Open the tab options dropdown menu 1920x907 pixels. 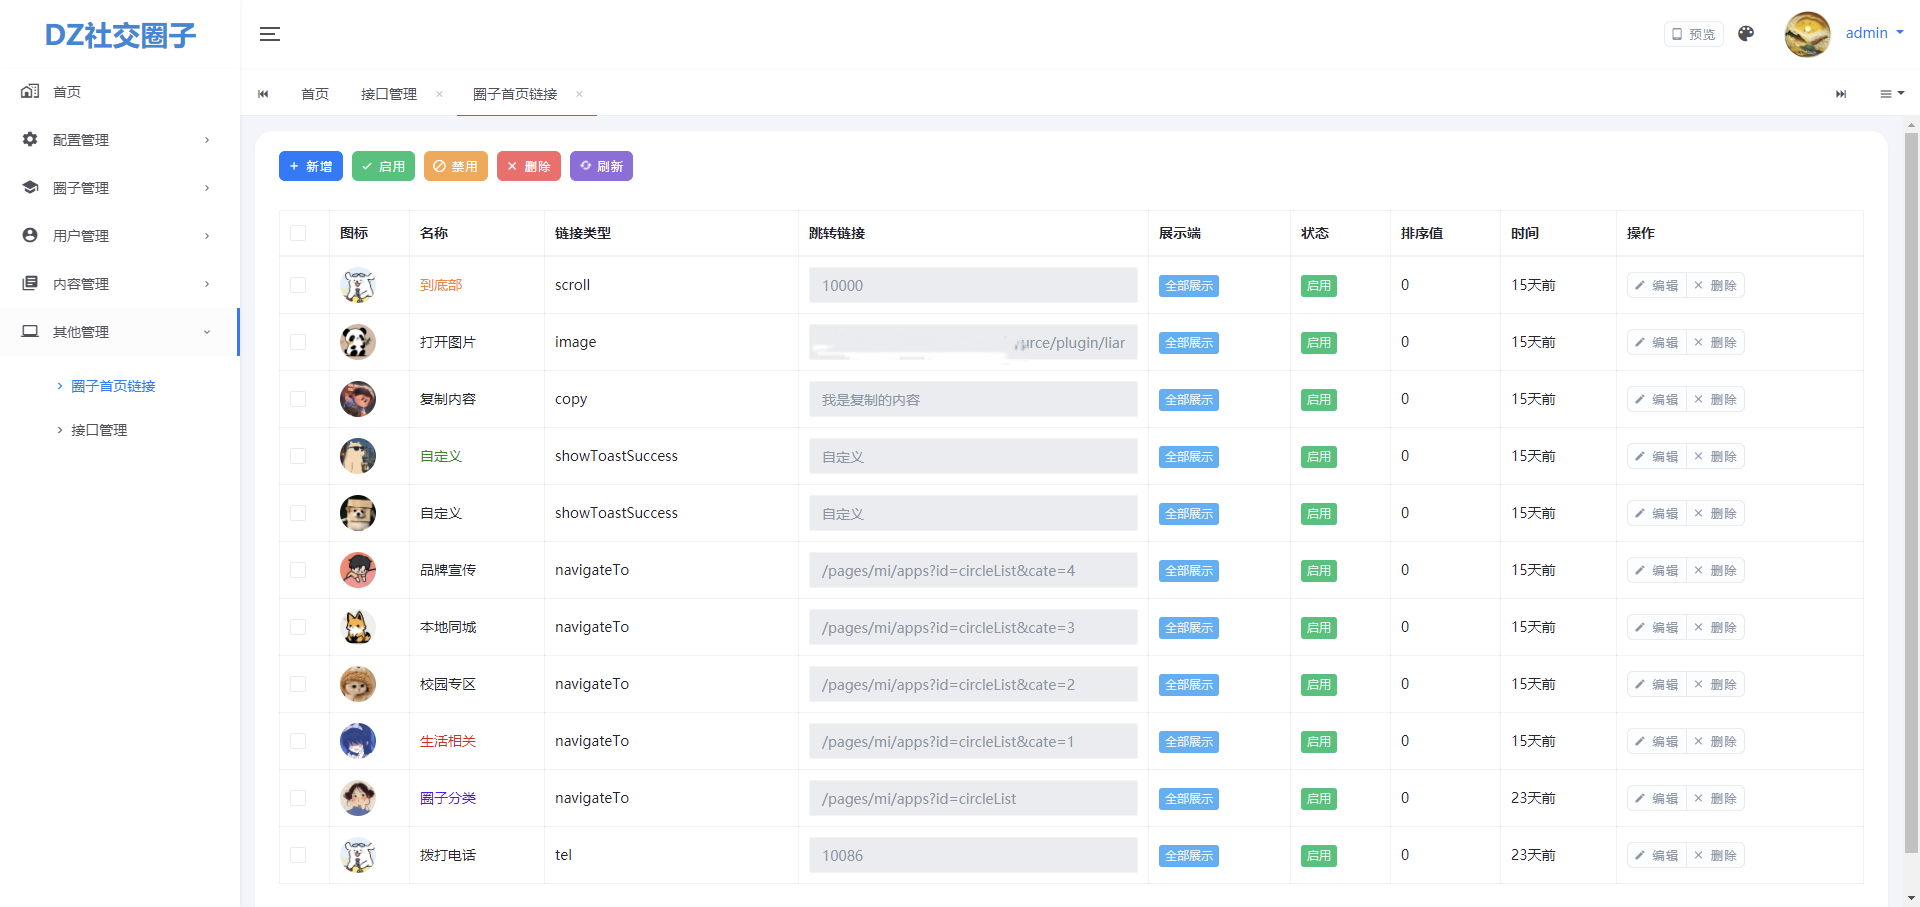pyautogui.click(x=1891, y=94)
